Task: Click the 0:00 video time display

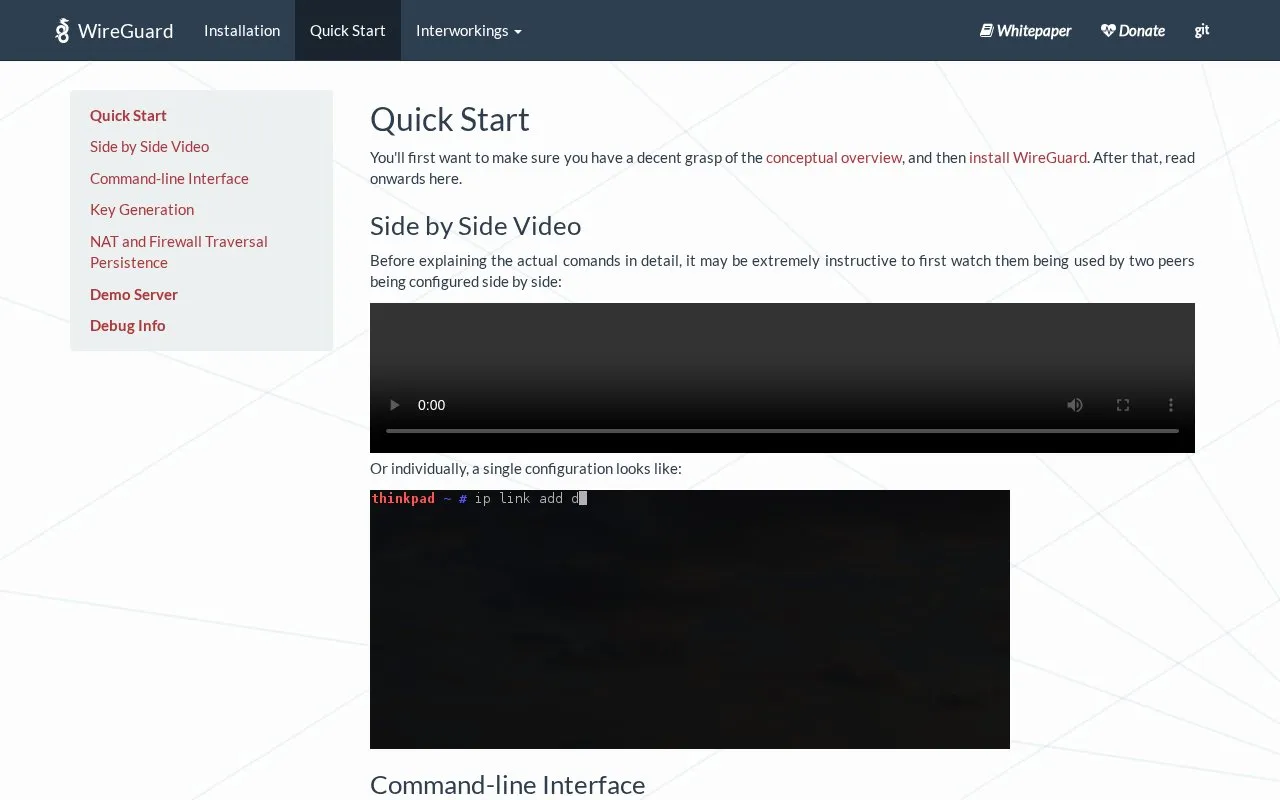Action: pyautogui.click(x=431, y=405)
